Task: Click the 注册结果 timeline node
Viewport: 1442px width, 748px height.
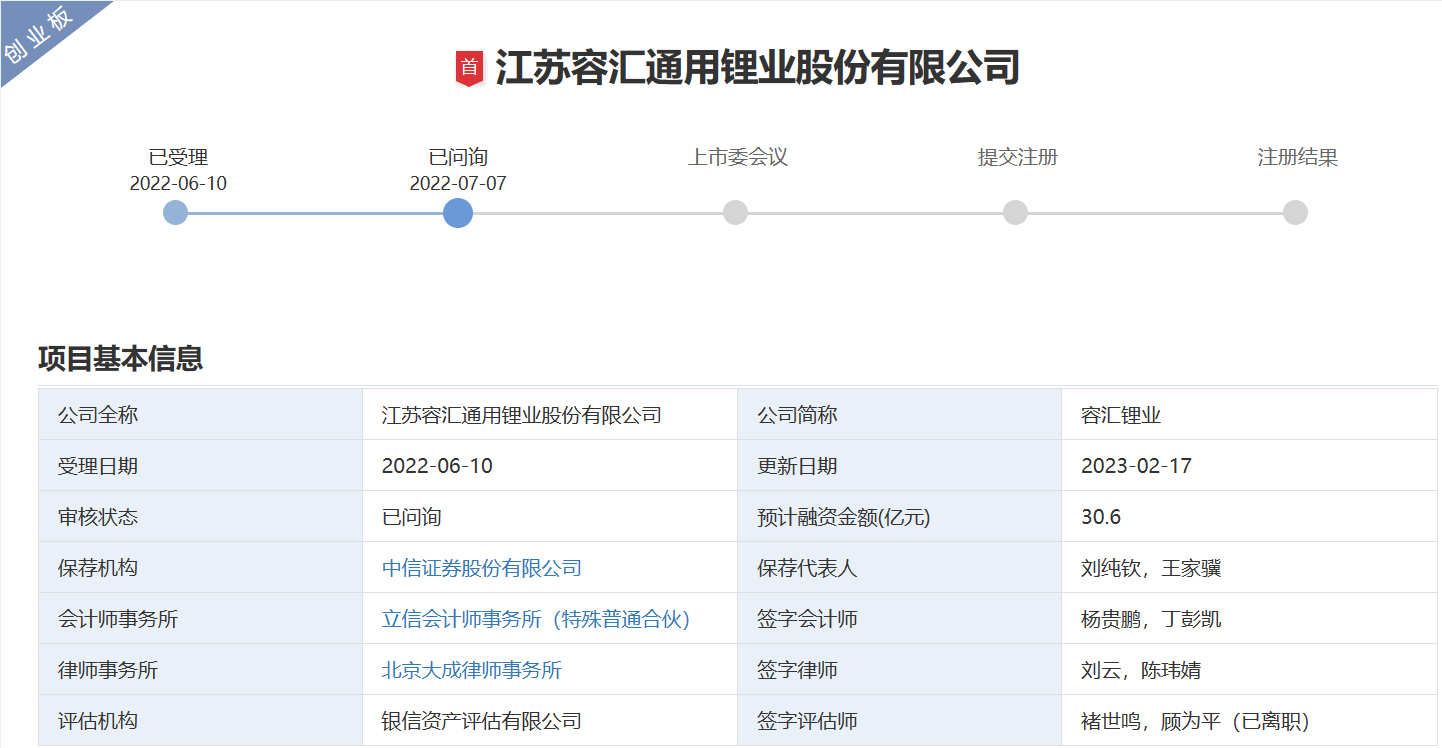Action: coord(1295,213)
